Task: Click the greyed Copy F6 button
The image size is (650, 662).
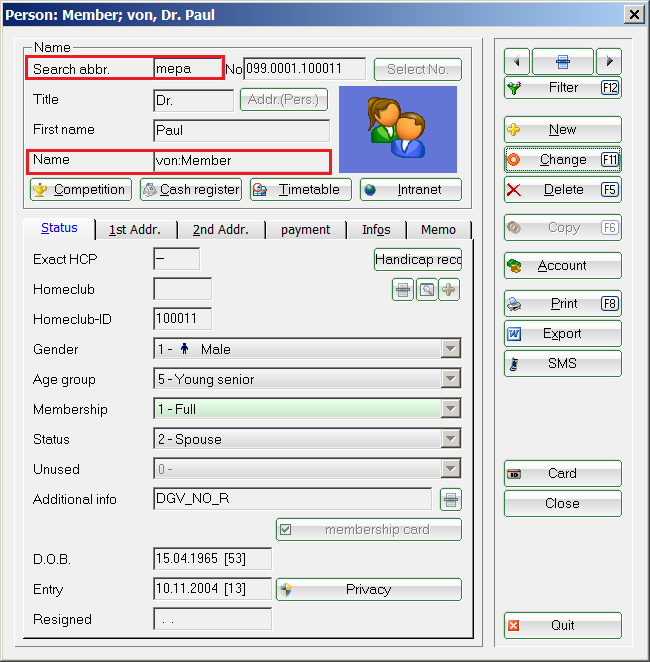Action: tap(563, 228)
